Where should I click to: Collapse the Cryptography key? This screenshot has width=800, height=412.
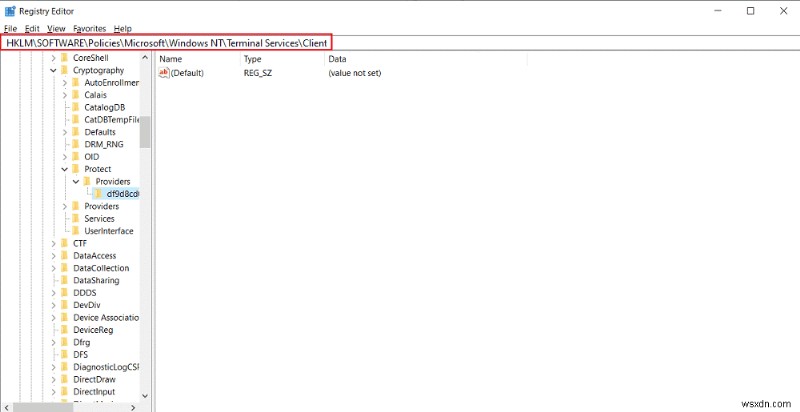pyautogui.click(x=54, y=70)
